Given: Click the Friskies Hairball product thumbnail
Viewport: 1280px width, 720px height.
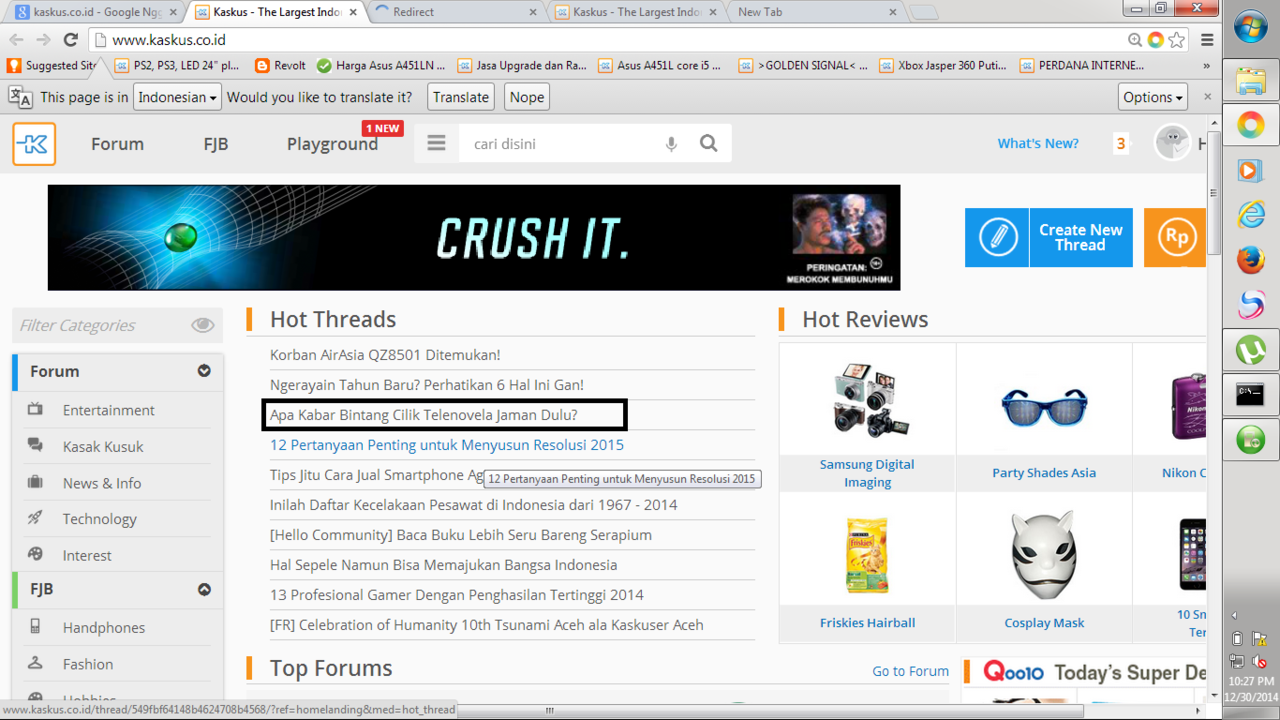Looking at the screenshot, I should click(867, 555).
